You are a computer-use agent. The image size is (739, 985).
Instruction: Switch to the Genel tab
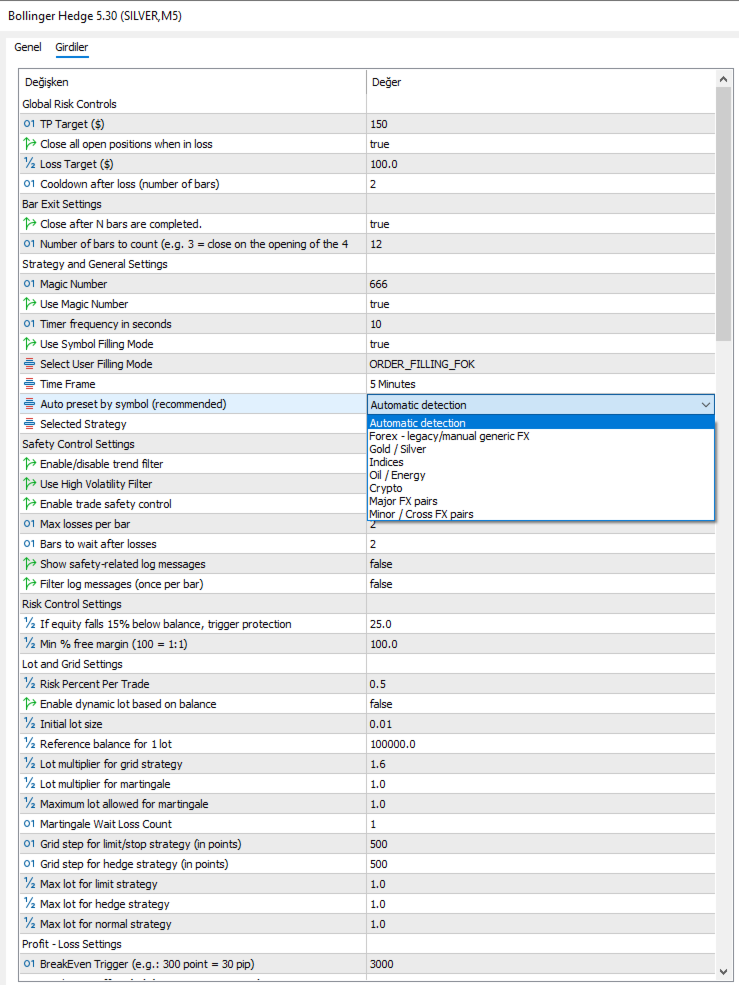[x=28, y=47]
